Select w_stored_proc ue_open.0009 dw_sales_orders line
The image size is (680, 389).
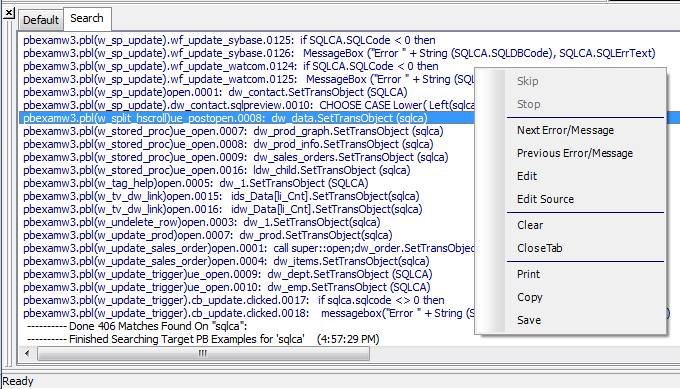pyautogui.click(x=235, y=157)
